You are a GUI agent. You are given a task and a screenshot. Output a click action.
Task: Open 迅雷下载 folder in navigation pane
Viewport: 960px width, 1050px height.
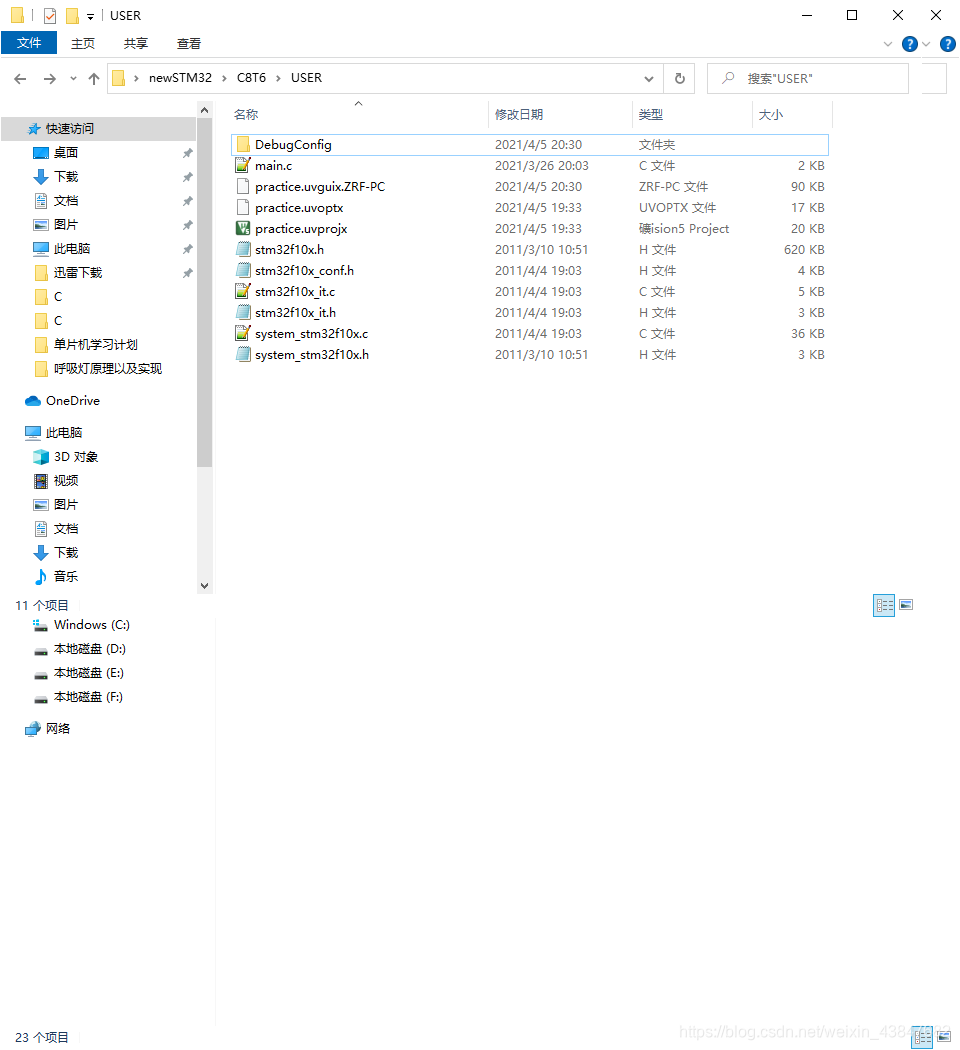coord(78,273)
